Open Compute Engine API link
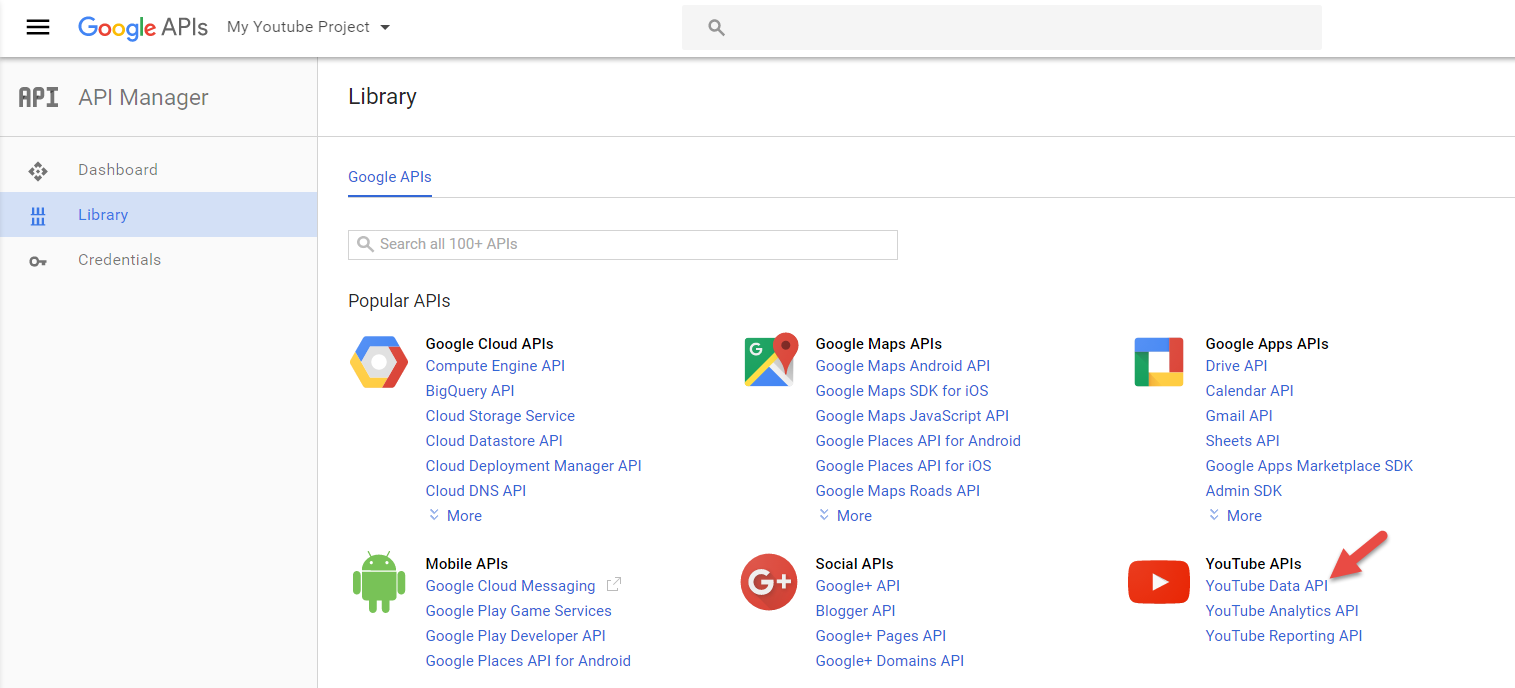This screenshot has height=688, width=1515. (495, 366)
